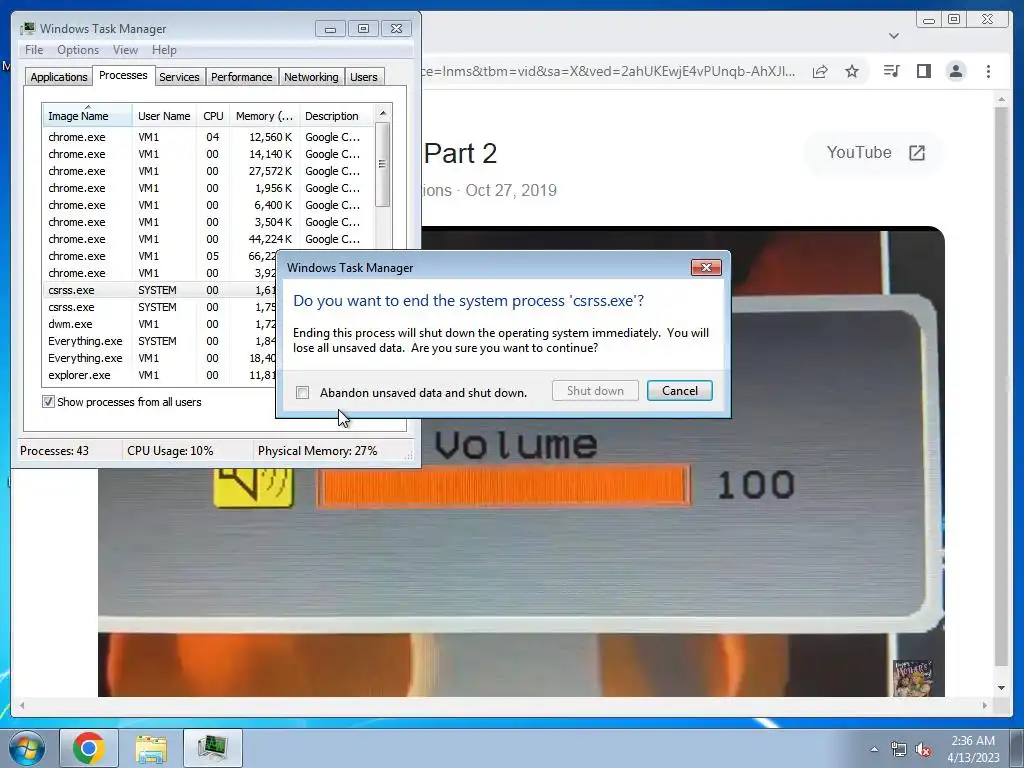Switch to the Users tab

coord(363,77)
